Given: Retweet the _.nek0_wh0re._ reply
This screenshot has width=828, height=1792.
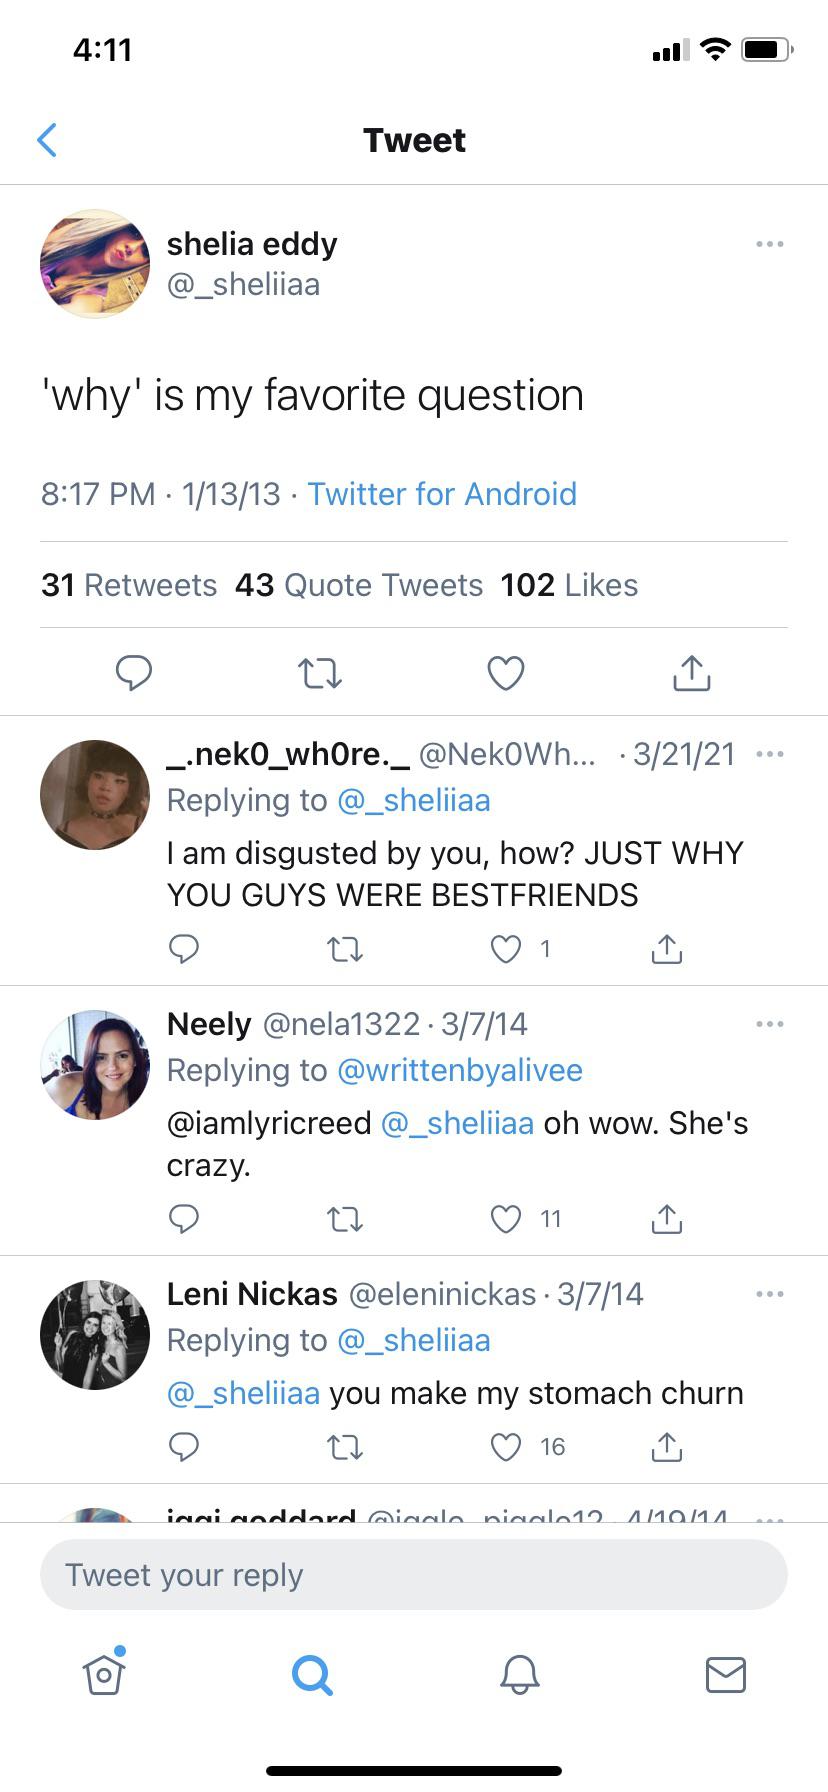Looking at the screenshot, I should click(345, 949).
